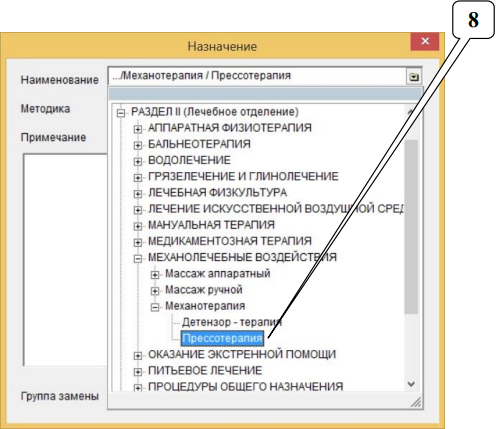This screenshot has height=429, width=496.
Task: Open the Наименование dropdown folder icon
Action: coord(414,77)
